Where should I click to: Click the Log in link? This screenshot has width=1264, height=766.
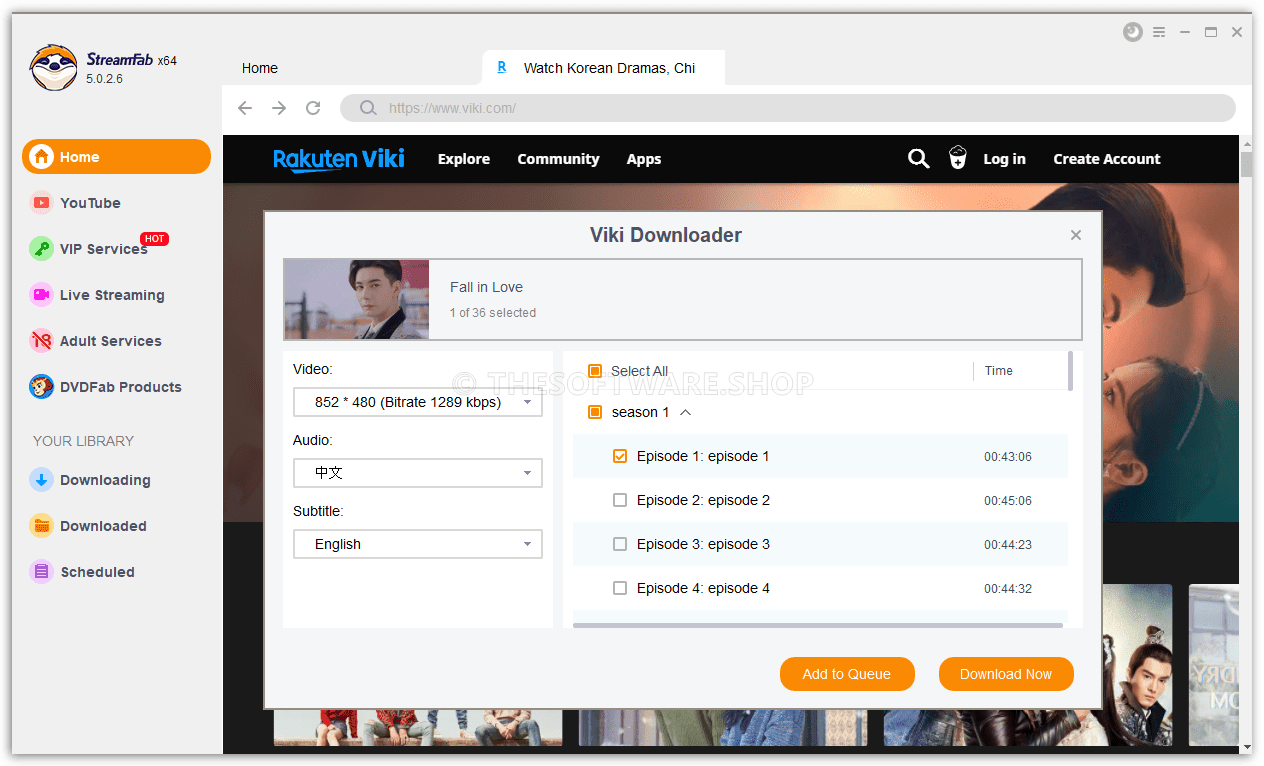point(1004,159)
